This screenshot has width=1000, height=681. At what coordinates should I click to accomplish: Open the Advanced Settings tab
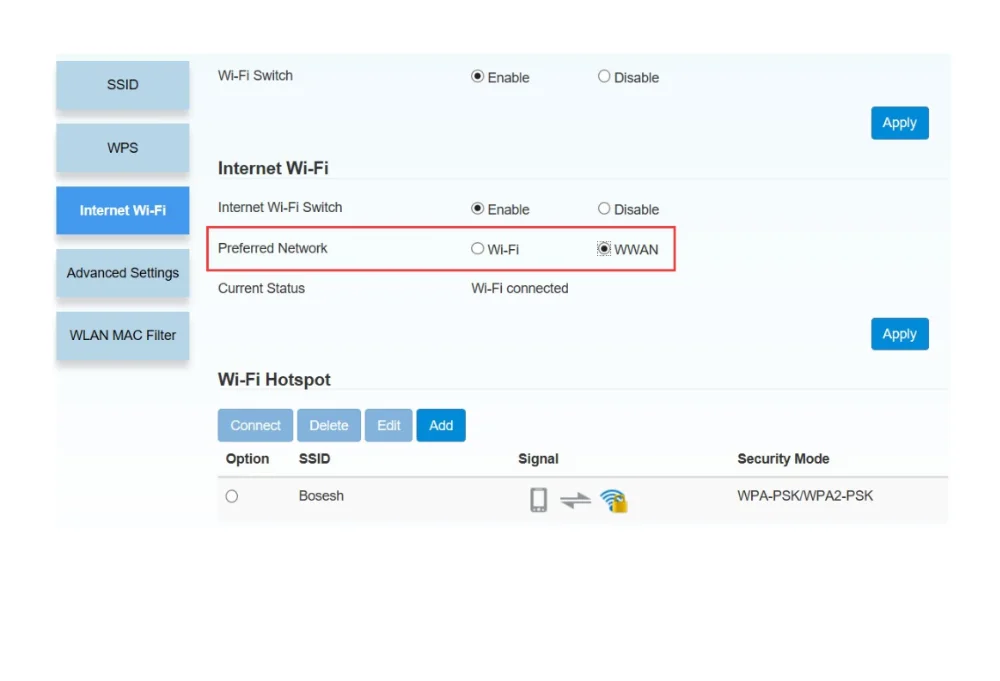tap(122, 273)
